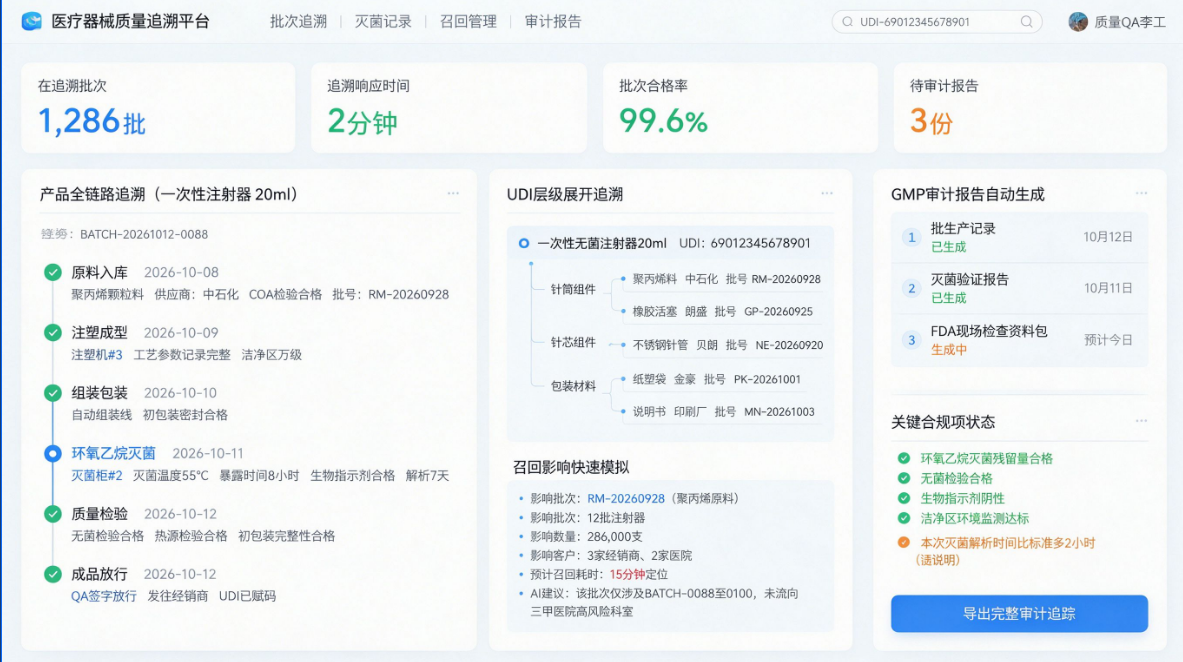Image resolution: width=1183 pixels, height=662 pixels.
Task: Click the step number 3 badge for FDA现场检查资料包
Action: pos(911,340)
